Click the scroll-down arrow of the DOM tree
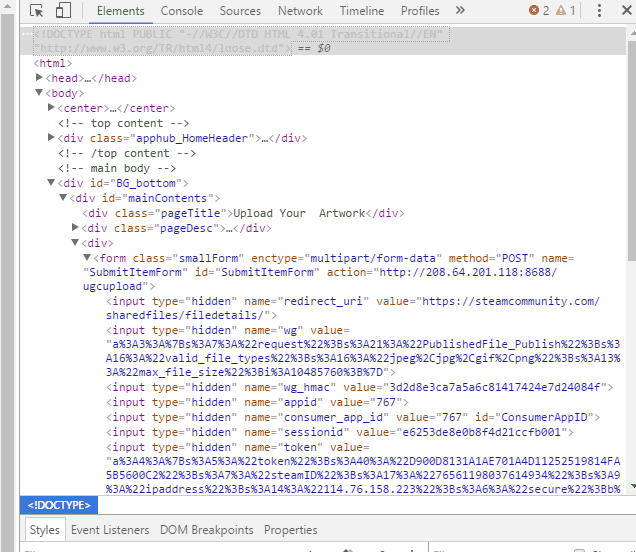Viewport: 636px width, 552px height. pyautogui.click(x=632, y=485)
